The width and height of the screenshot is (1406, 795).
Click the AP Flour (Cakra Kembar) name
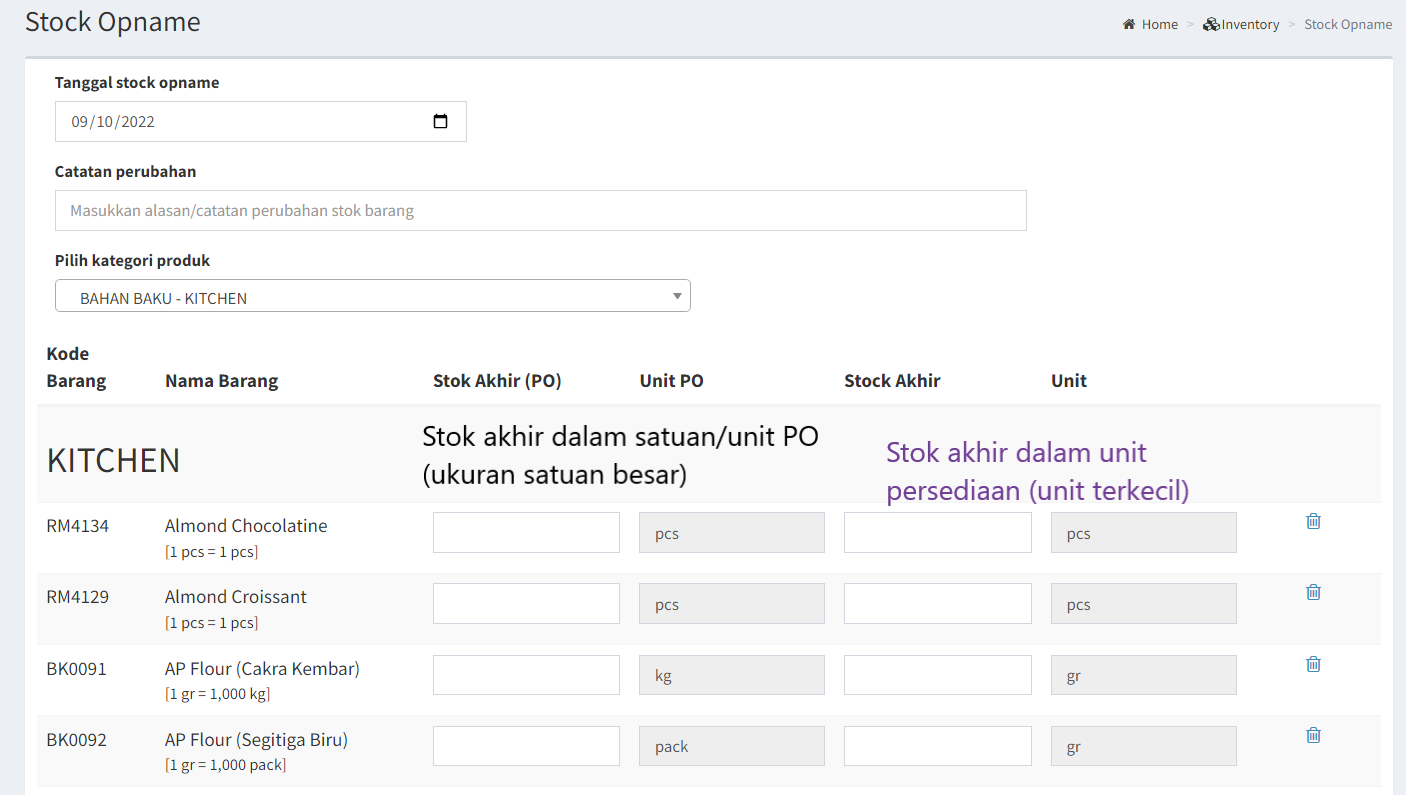[262, 668]
